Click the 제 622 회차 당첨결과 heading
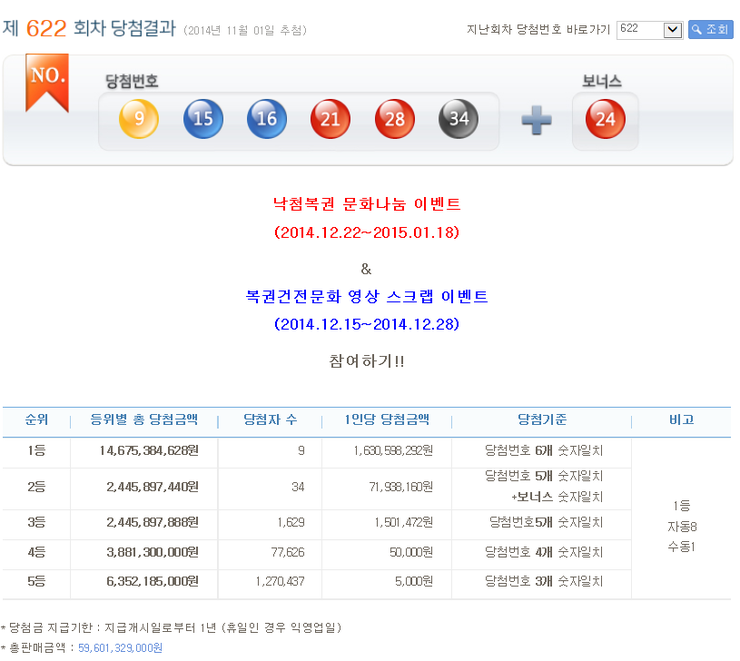Viewport: 740px width, 661px height. 89,28
